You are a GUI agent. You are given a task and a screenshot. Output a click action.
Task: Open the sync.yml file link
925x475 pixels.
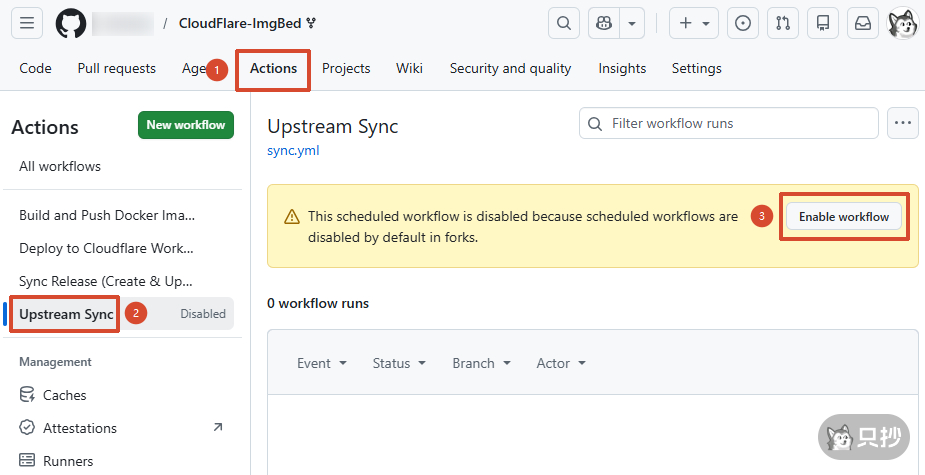[x=293, y=150]
